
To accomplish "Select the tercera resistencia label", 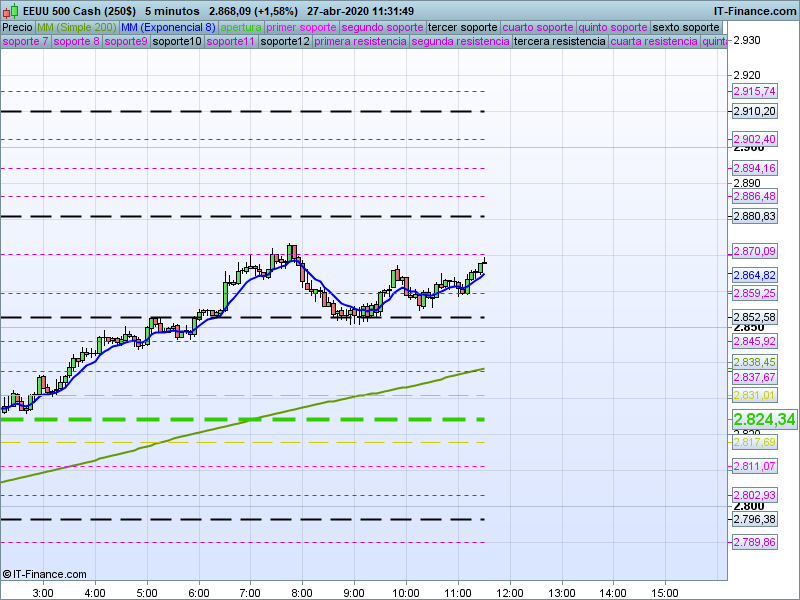I will 559,42.
